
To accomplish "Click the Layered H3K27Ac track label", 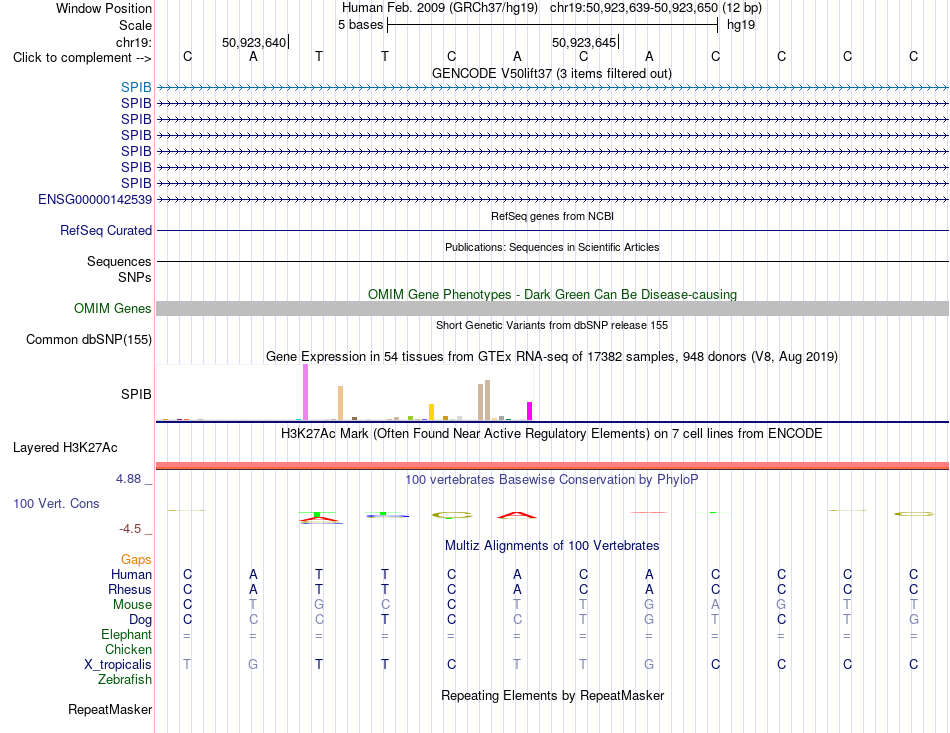I will pyautogui.click(x=65, y=448).
